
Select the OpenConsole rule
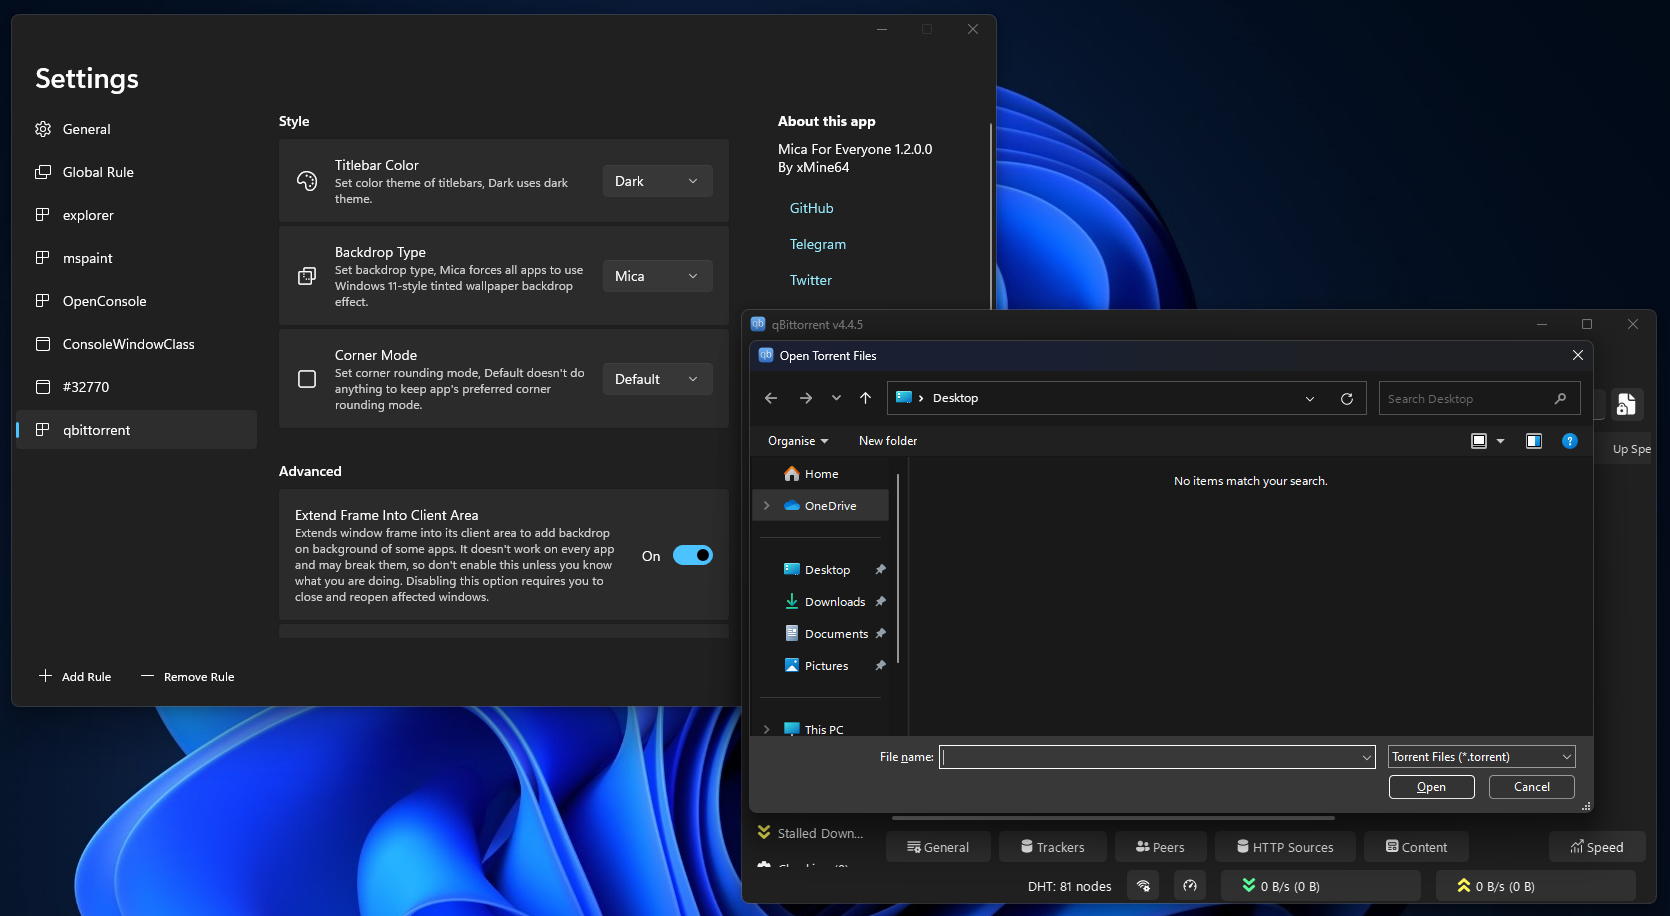coord(136,301)
